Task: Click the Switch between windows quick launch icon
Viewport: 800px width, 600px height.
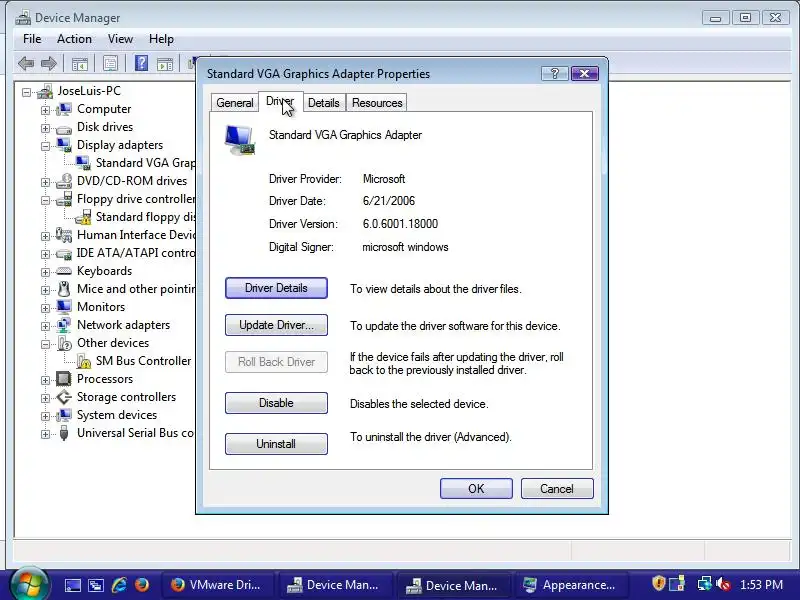Action: (95, 585)
